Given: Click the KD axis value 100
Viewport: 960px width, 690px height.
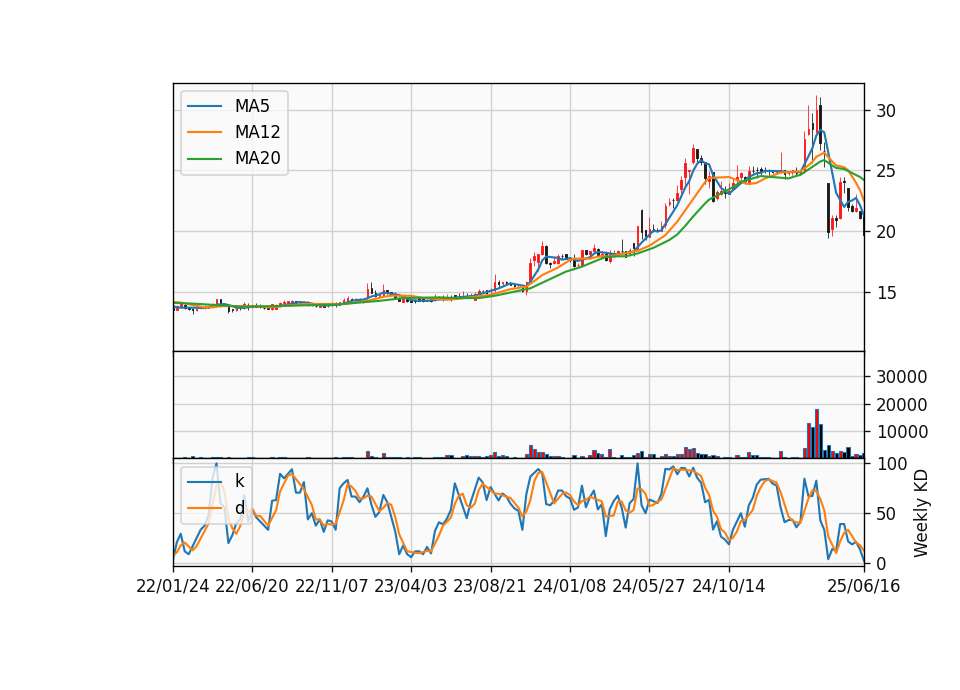Looking at the screenshot, I should coord(891,465).
